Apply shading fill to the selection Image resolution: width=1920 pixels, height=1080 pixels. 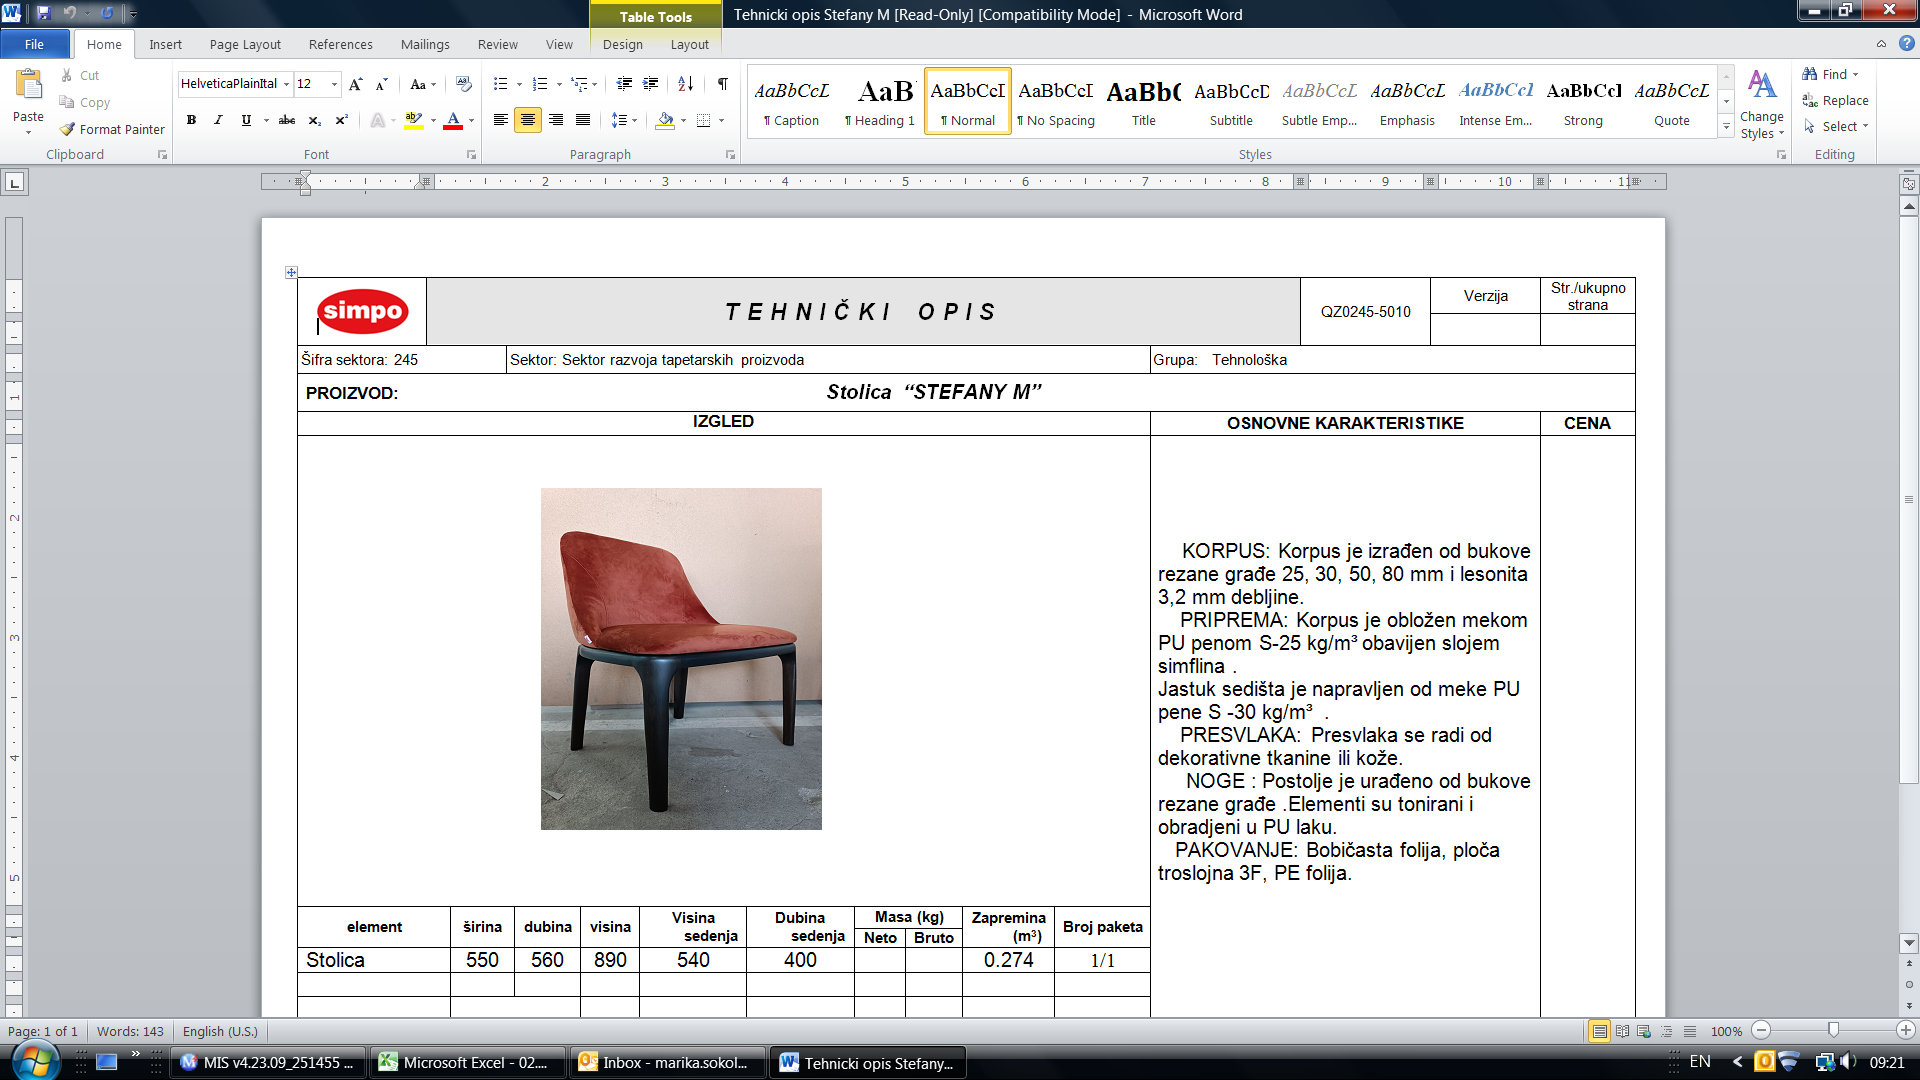pos(665,120)
